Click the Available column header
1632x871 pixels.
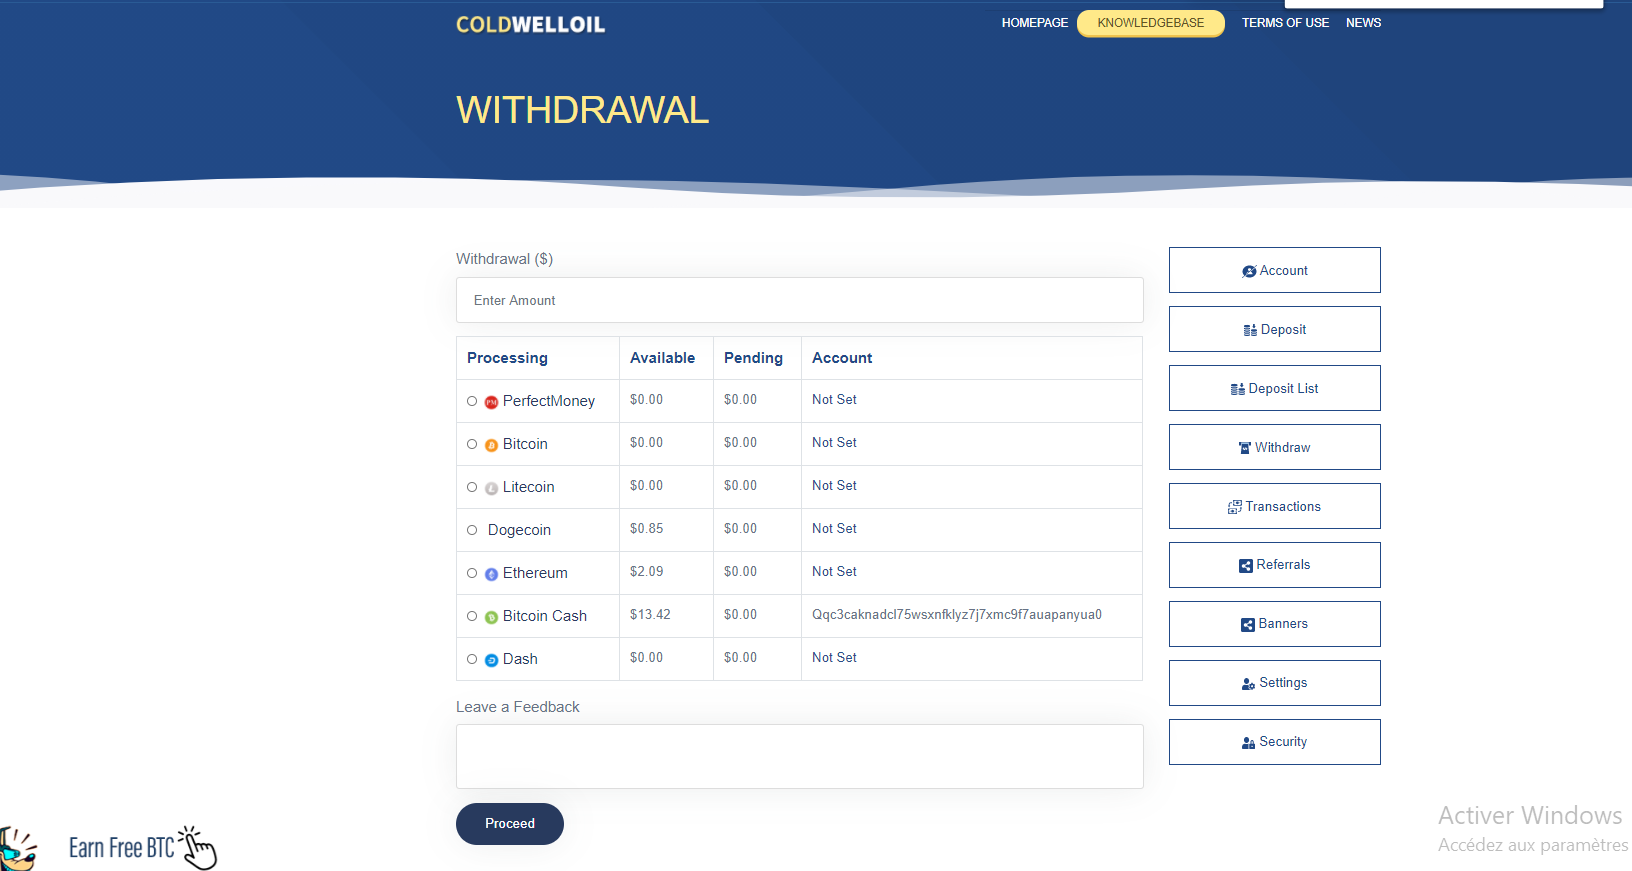(662, 358)
